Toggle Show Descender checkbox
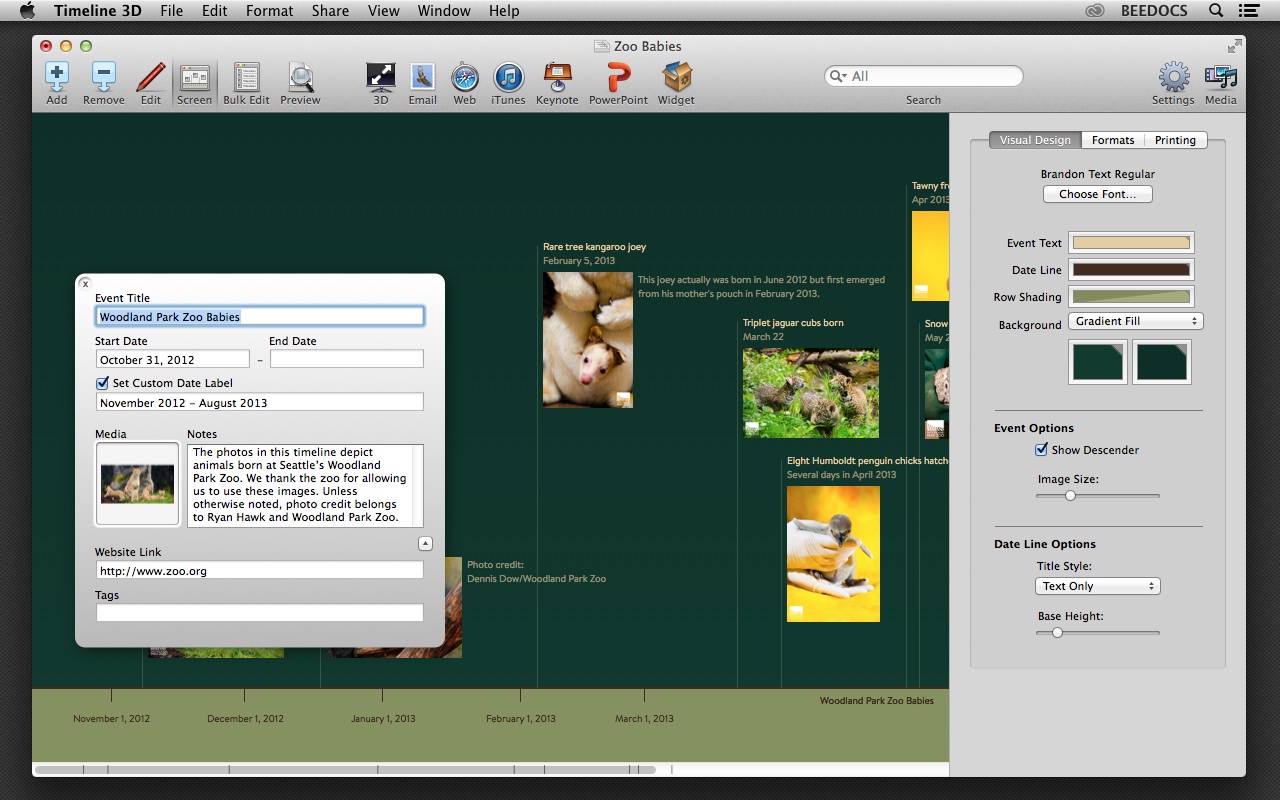1280x800 pixels. tap(1041, 450)
